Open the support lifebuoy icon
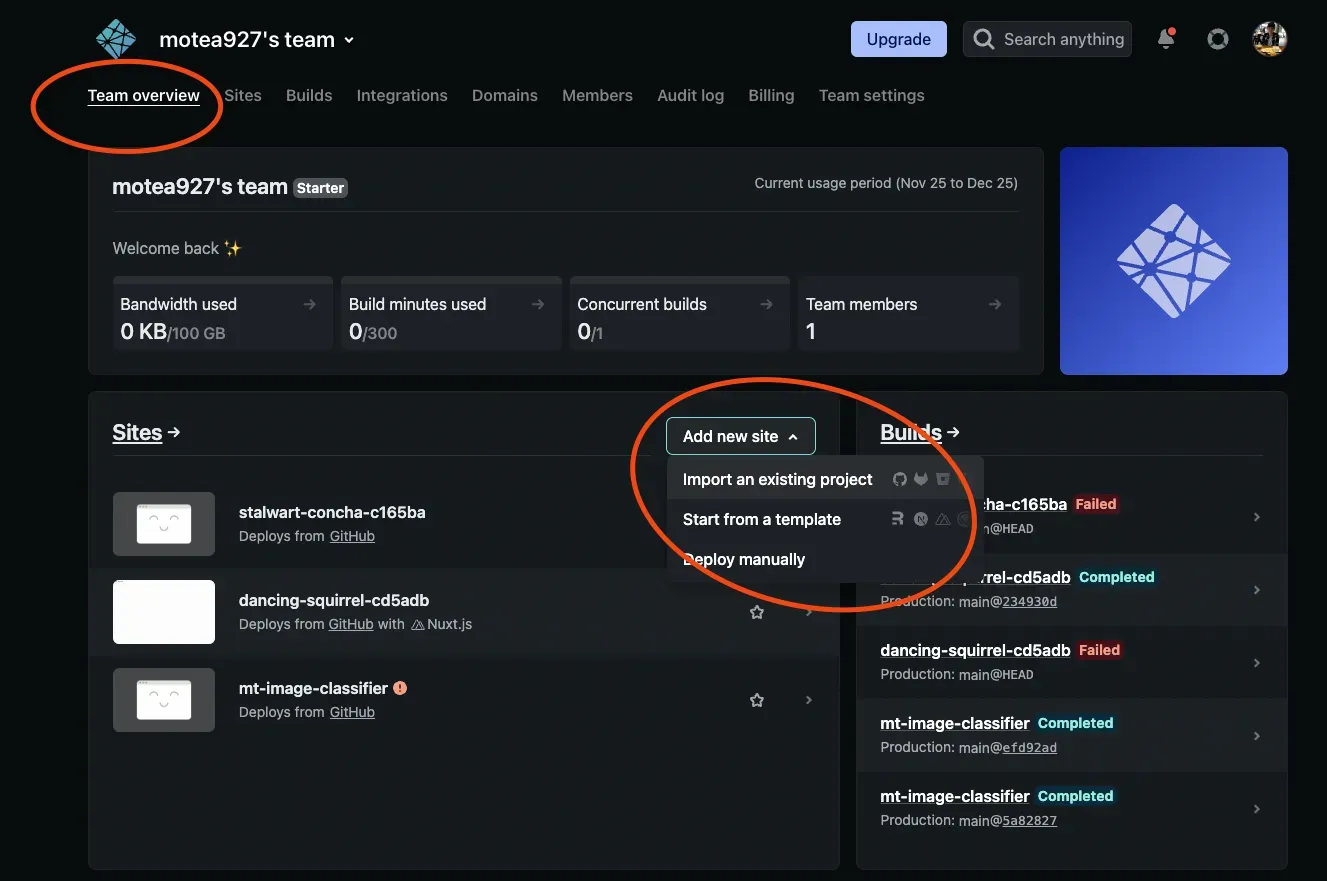1327x881 pixels. 1217,39
